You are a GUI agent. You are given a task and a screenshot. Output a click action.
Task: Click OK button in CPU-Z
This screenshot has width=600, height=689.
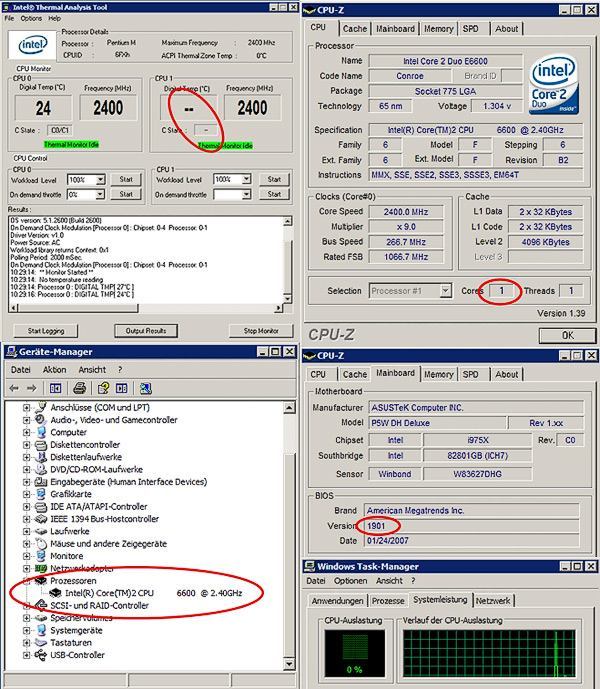click(x=567, y=336)
